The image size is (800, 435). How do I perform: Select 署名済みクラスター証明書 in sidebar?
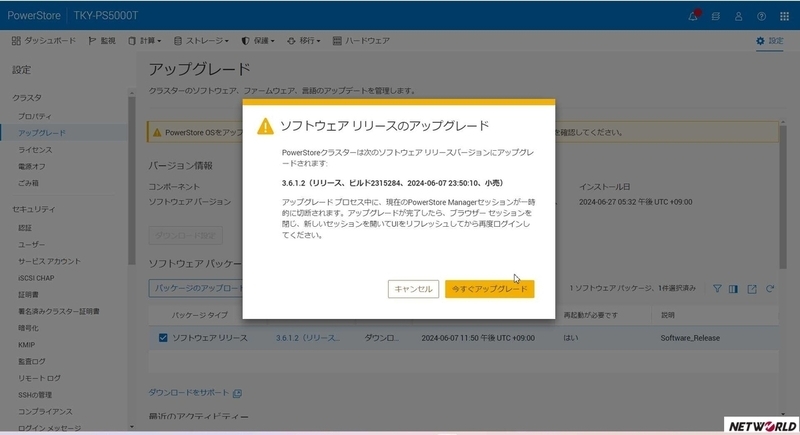tap(59, 312)
